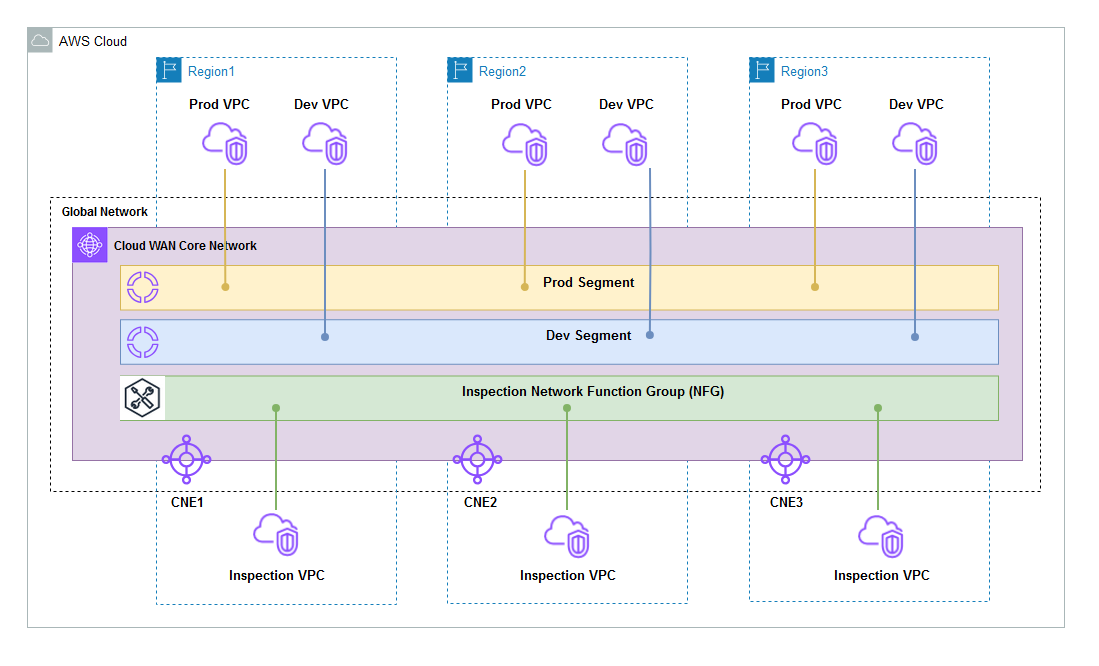The height and width of the screenshot is (666, 1099).
Task: Click the 'Dev Segment' label
Action: coord(589,336)
